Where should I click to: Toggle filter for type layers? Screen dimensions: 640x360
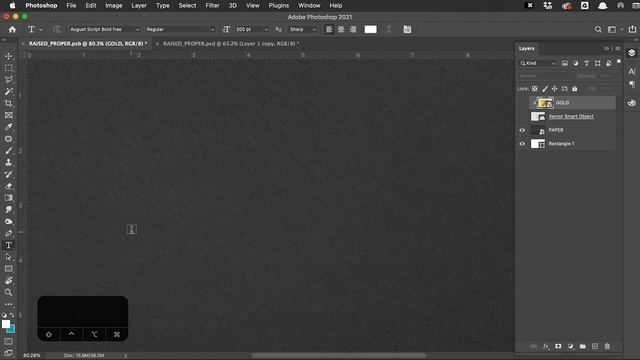pos(587,63)
